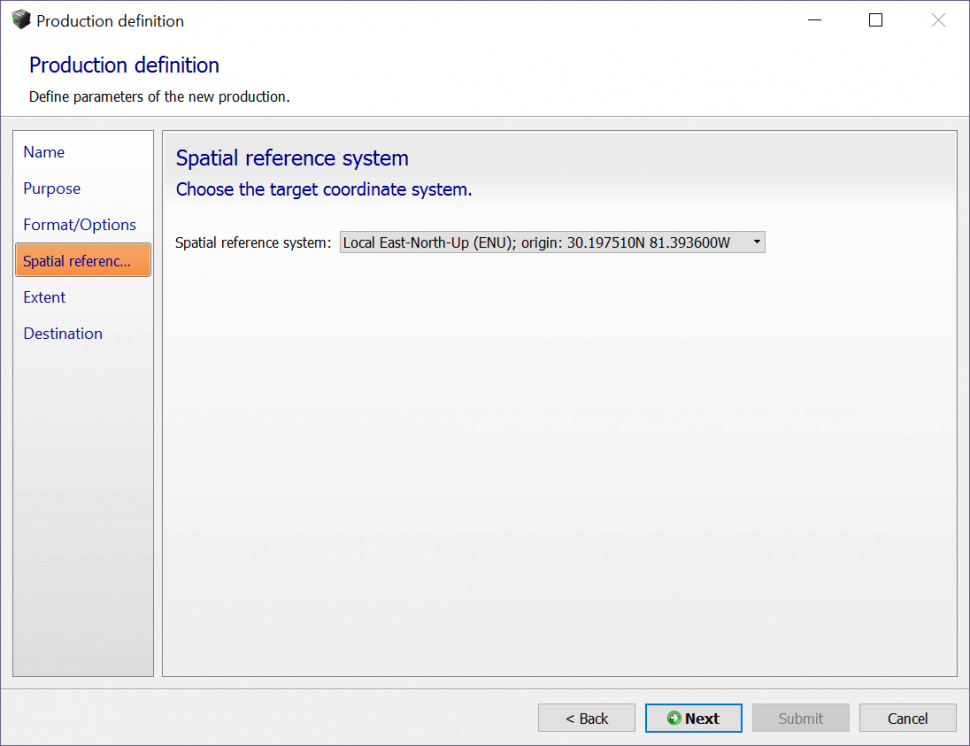Click the 'Production definition' title bar text

[x=110, y=20]
